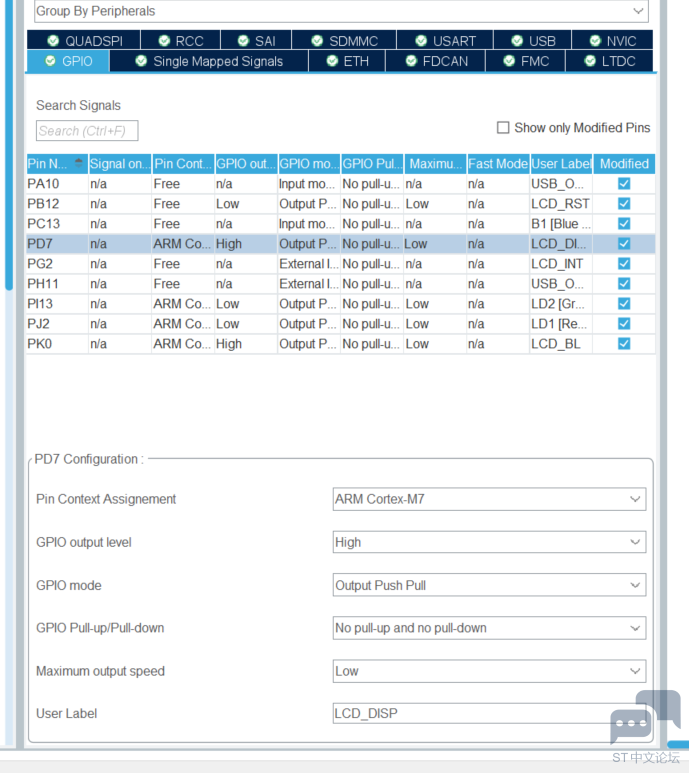Select the FMC tab
The image size is (689, 773).
[x=526, y=61]
